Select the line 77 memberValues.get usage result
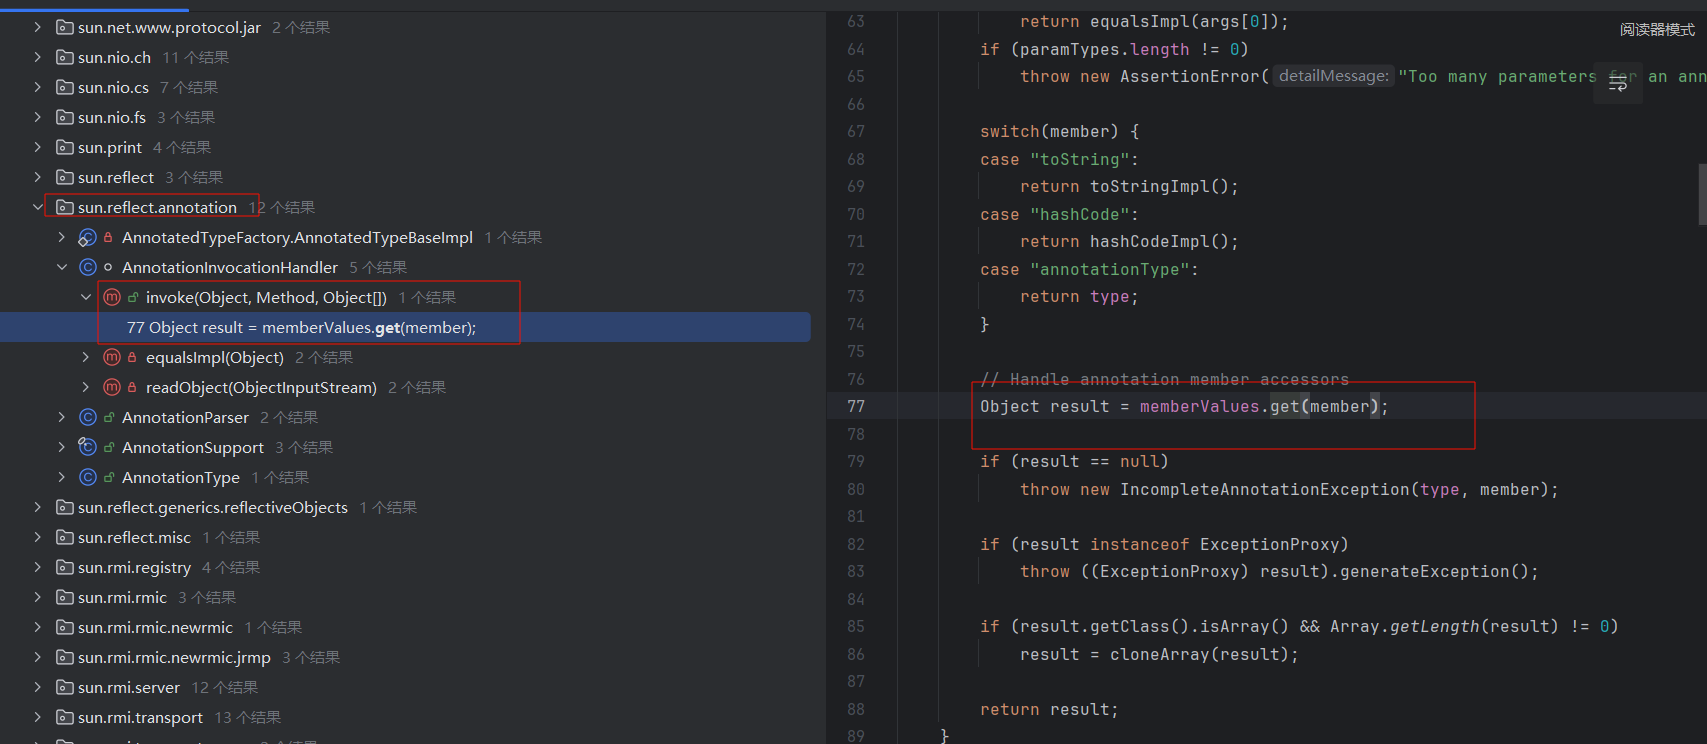 pyautogui.click(x=301, y=327)
